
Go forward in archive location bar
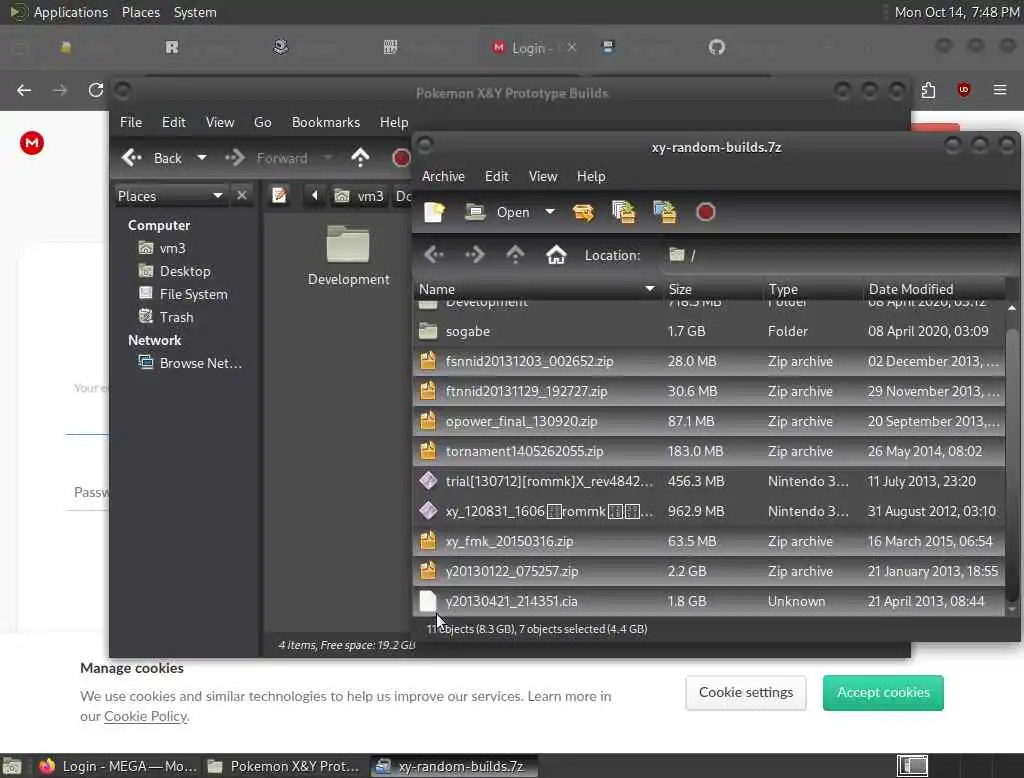click(x=475, y=255)
